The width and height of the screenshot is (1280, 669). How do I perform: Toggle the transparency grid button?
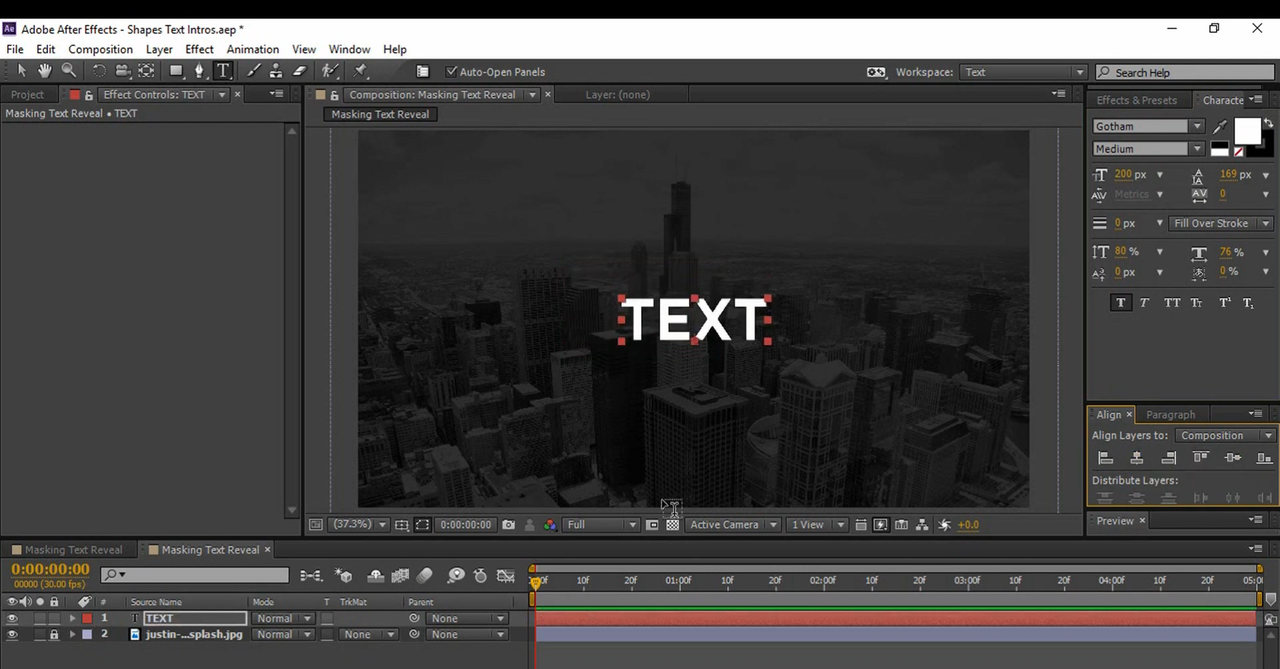(673, 524)
